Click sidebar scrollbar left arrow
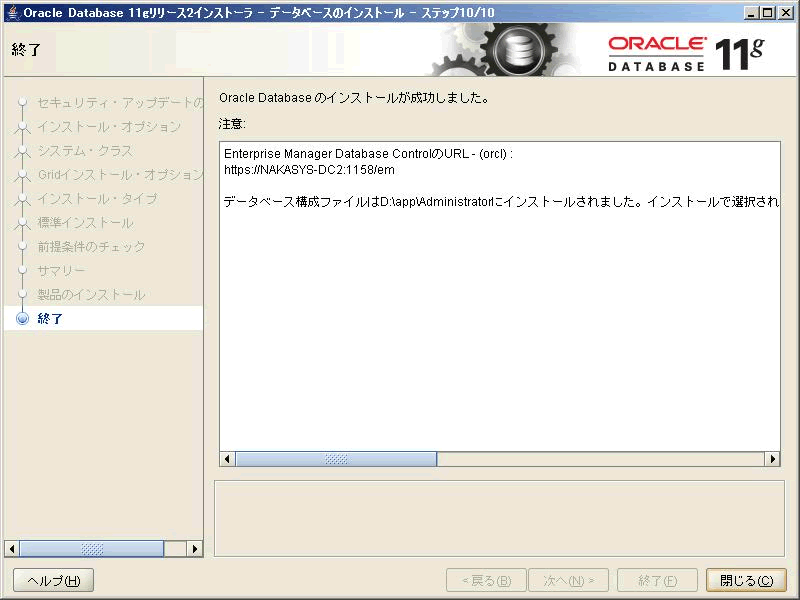Screen dimensions: 800x600 pyautogui.click(x=12, y=549)
